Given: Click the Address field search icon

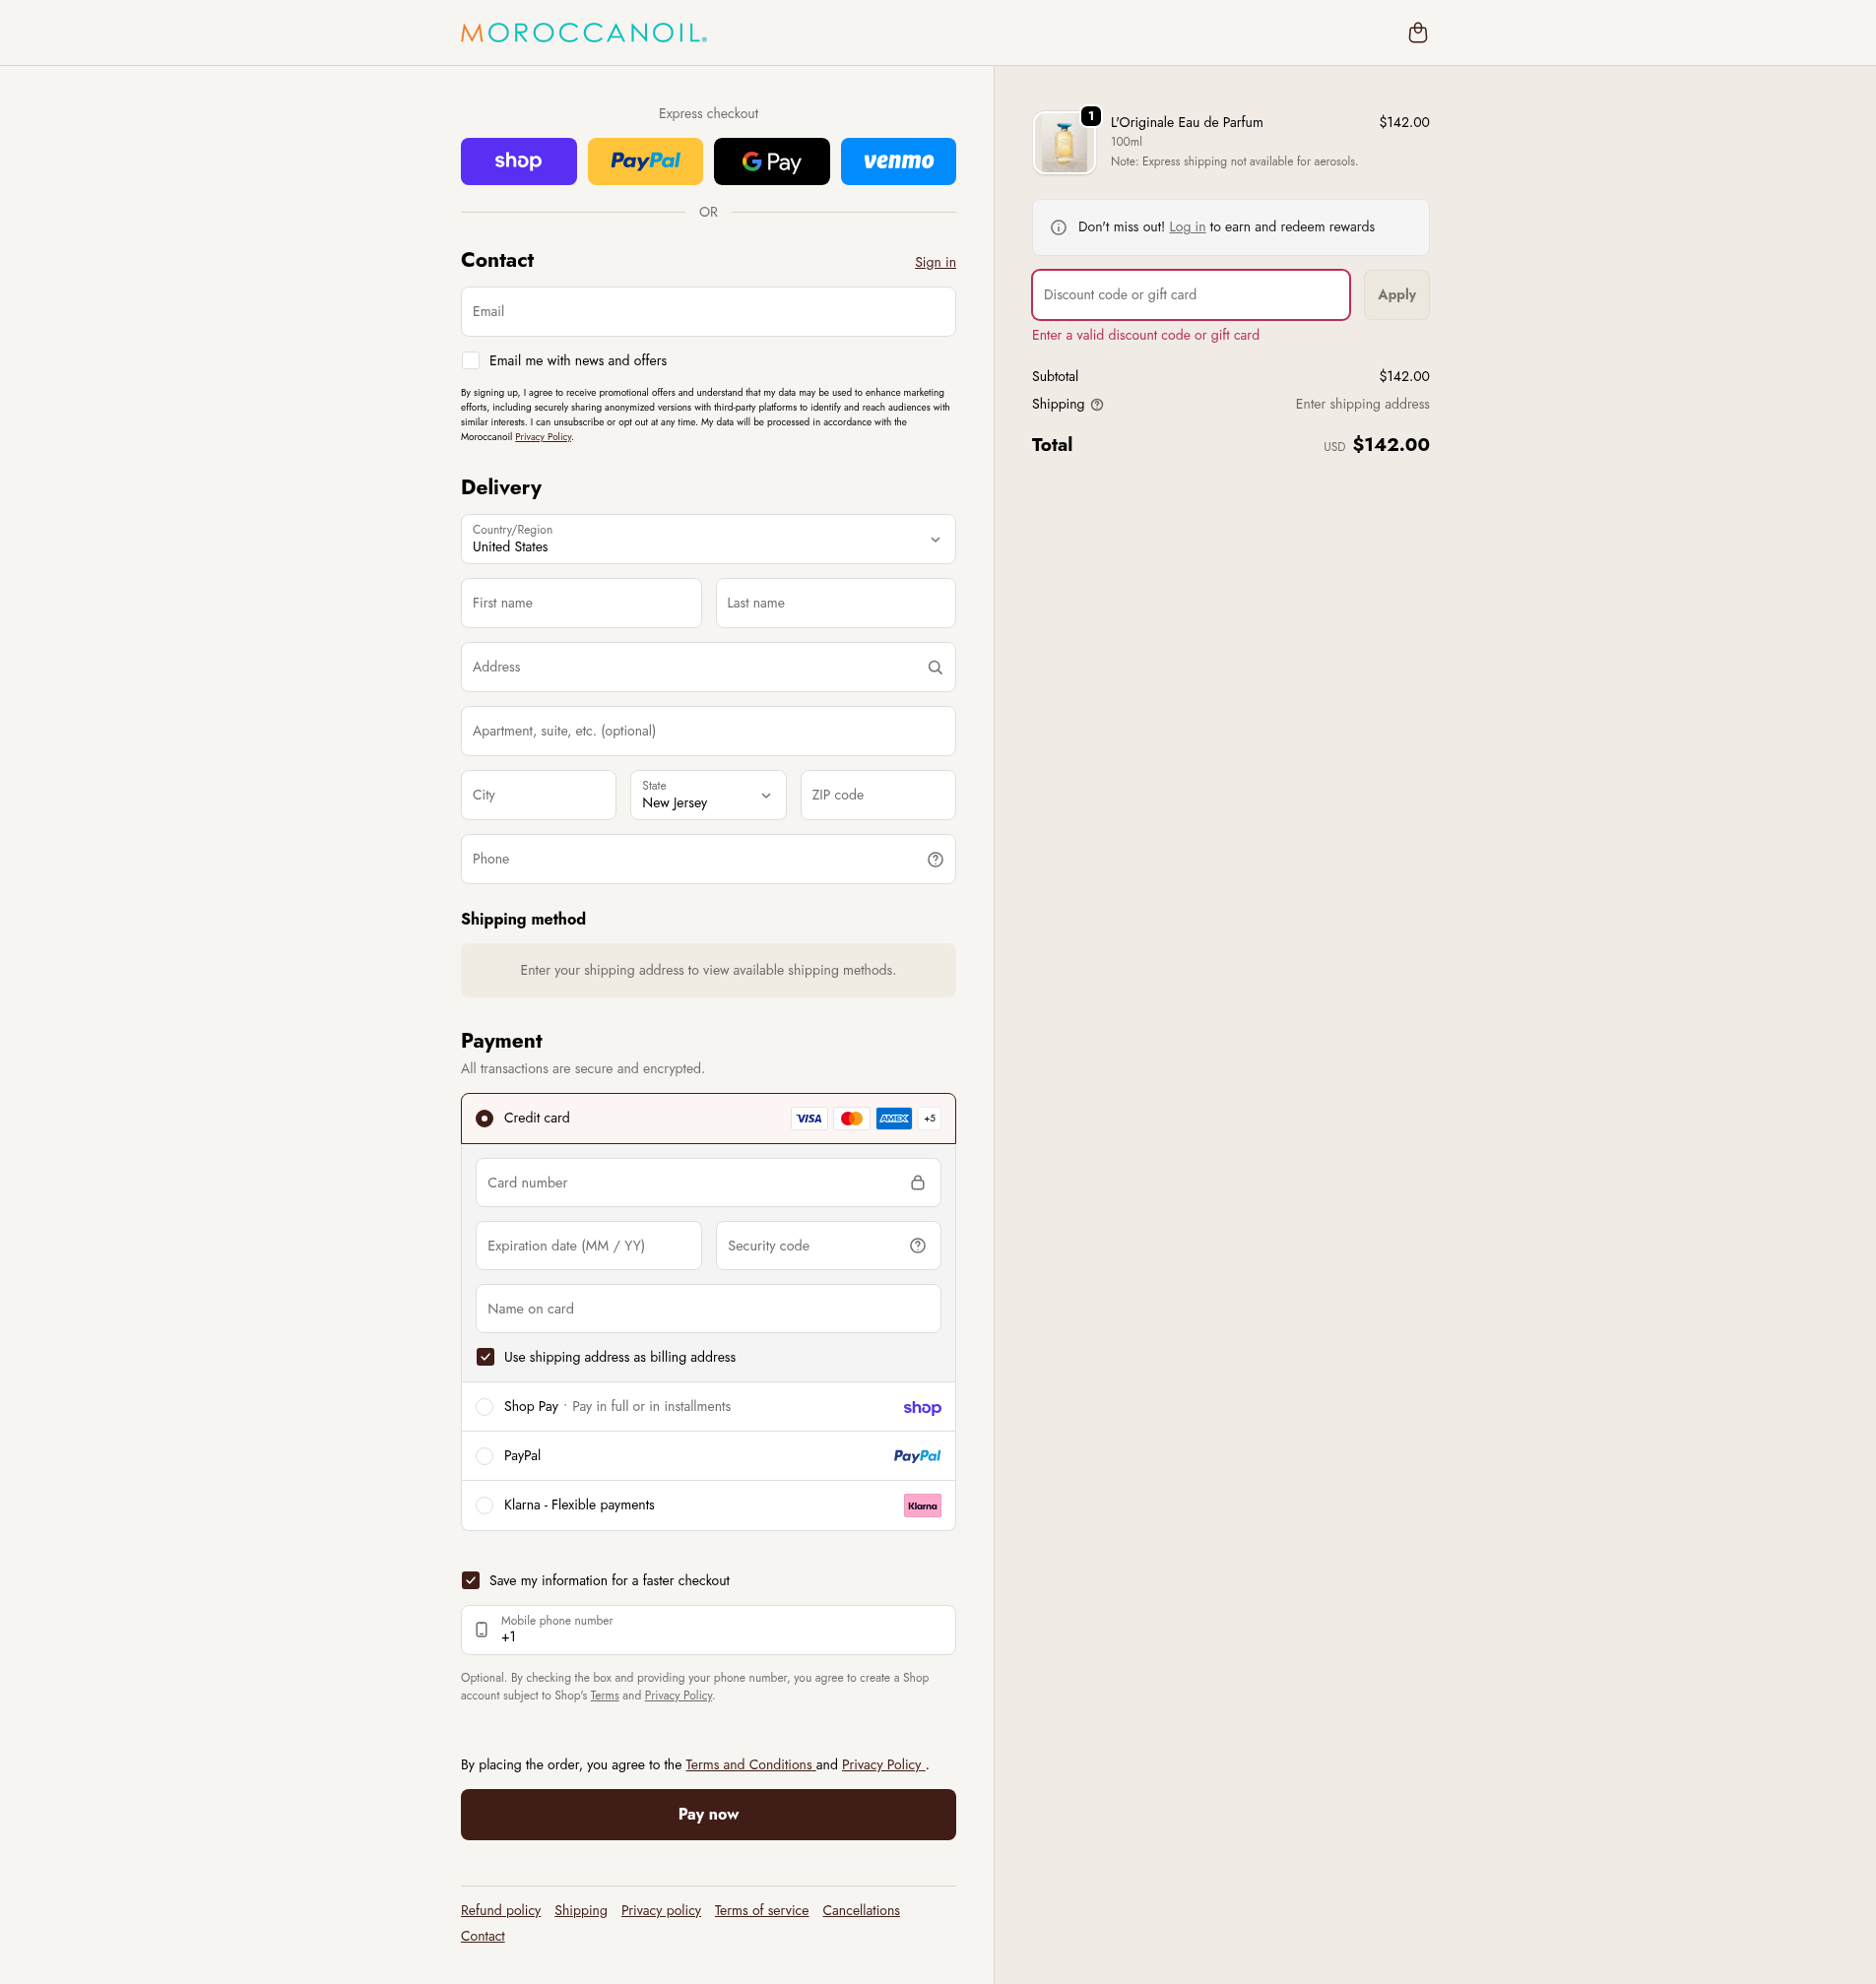Looking at the screenshot, I should click(935, 667).
